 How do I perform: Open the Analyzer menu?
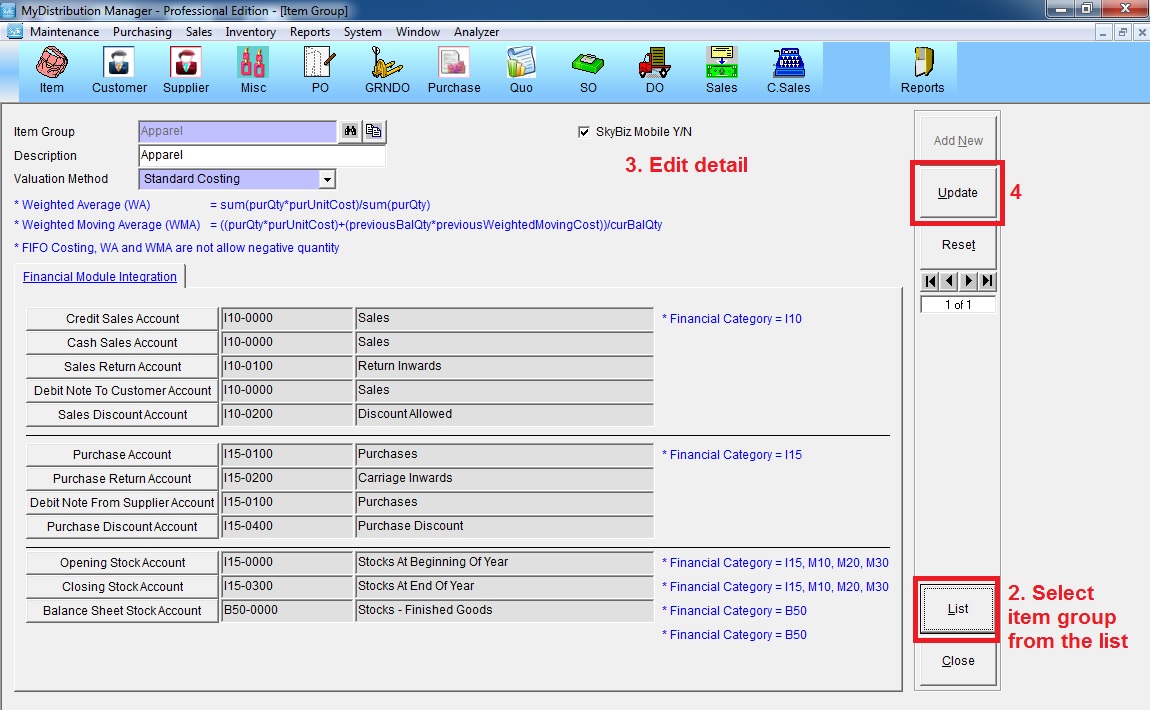pyautogui.click(x=476, y=32)
